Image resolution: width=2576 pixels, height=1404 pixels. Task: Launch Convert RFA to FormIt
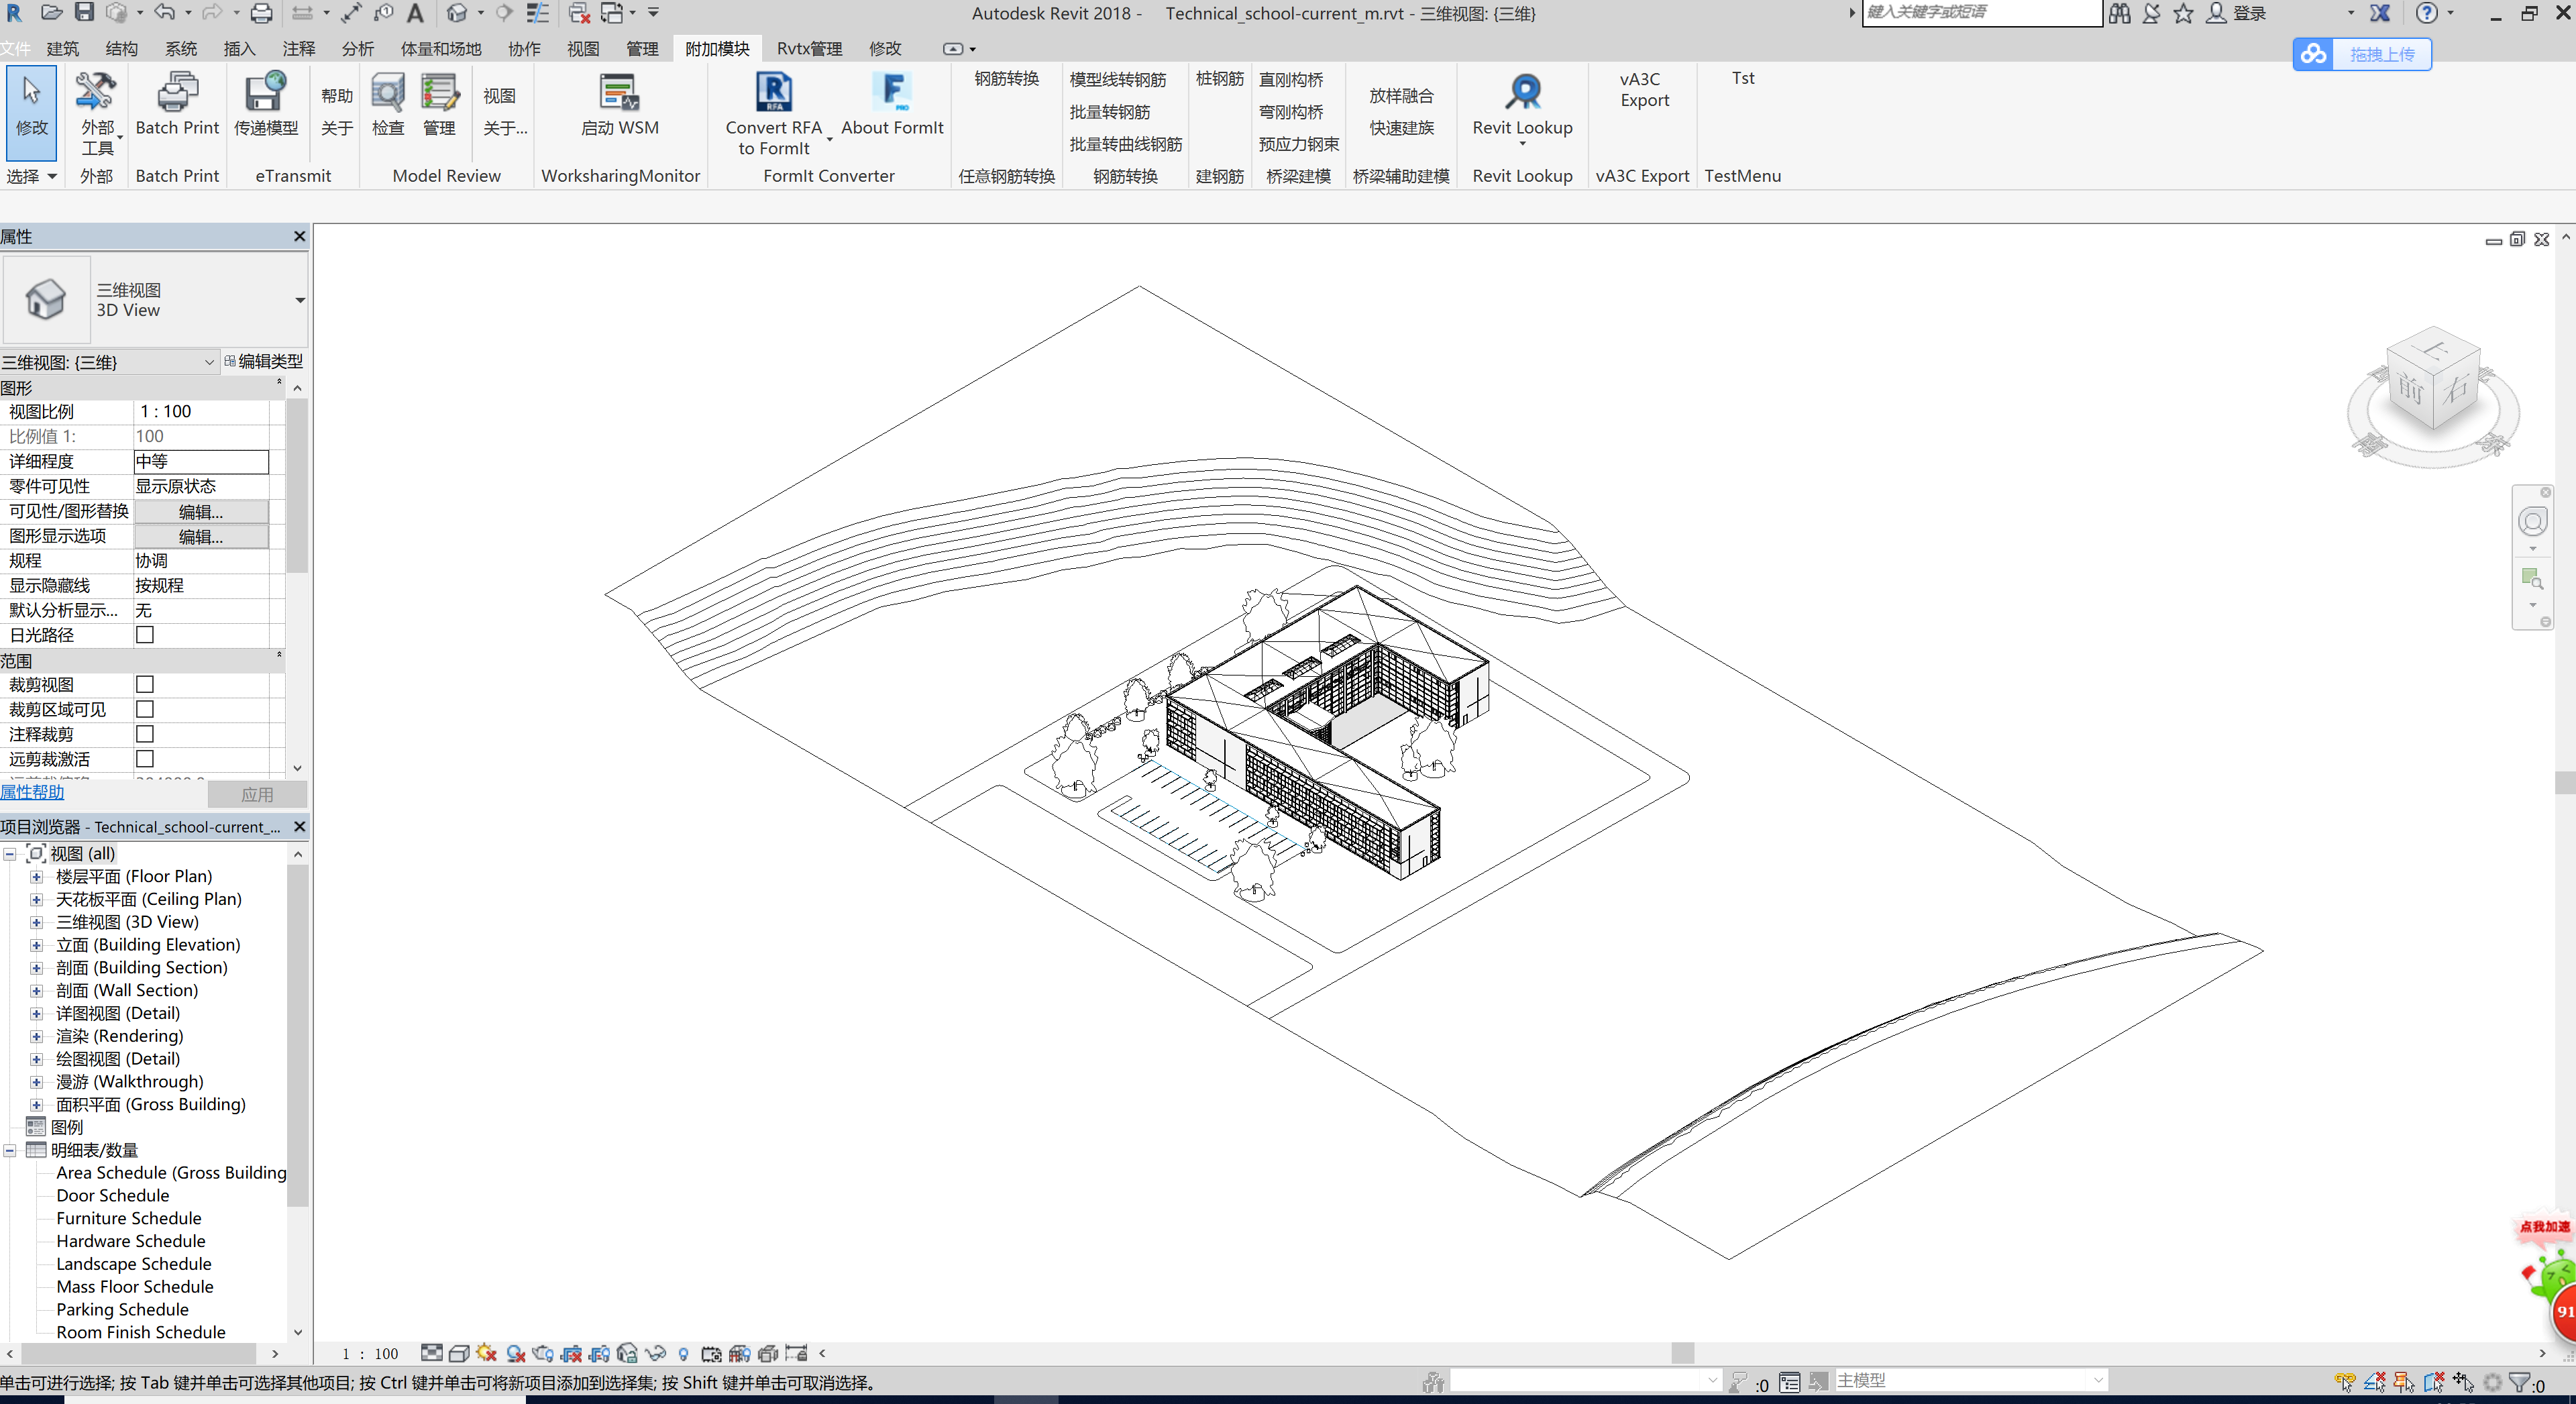(773, 93)
